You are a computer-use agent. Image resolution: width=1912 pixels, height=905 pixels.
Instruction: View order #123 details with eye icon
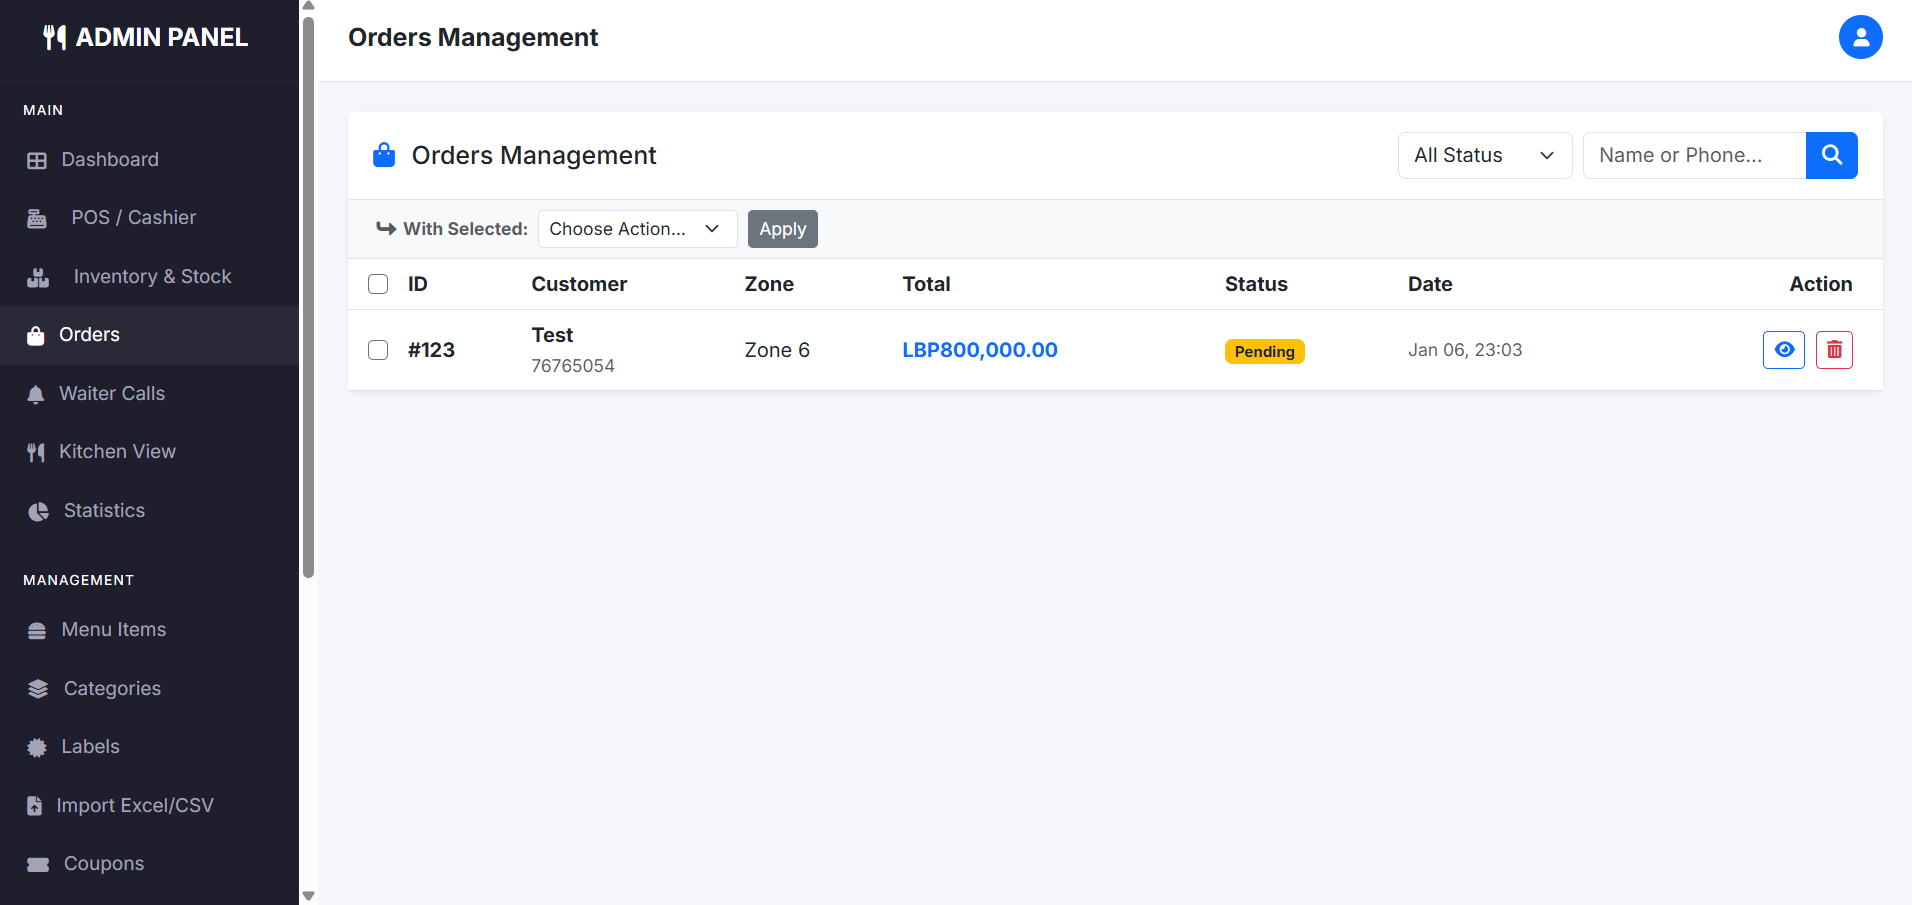[1783, 350]
